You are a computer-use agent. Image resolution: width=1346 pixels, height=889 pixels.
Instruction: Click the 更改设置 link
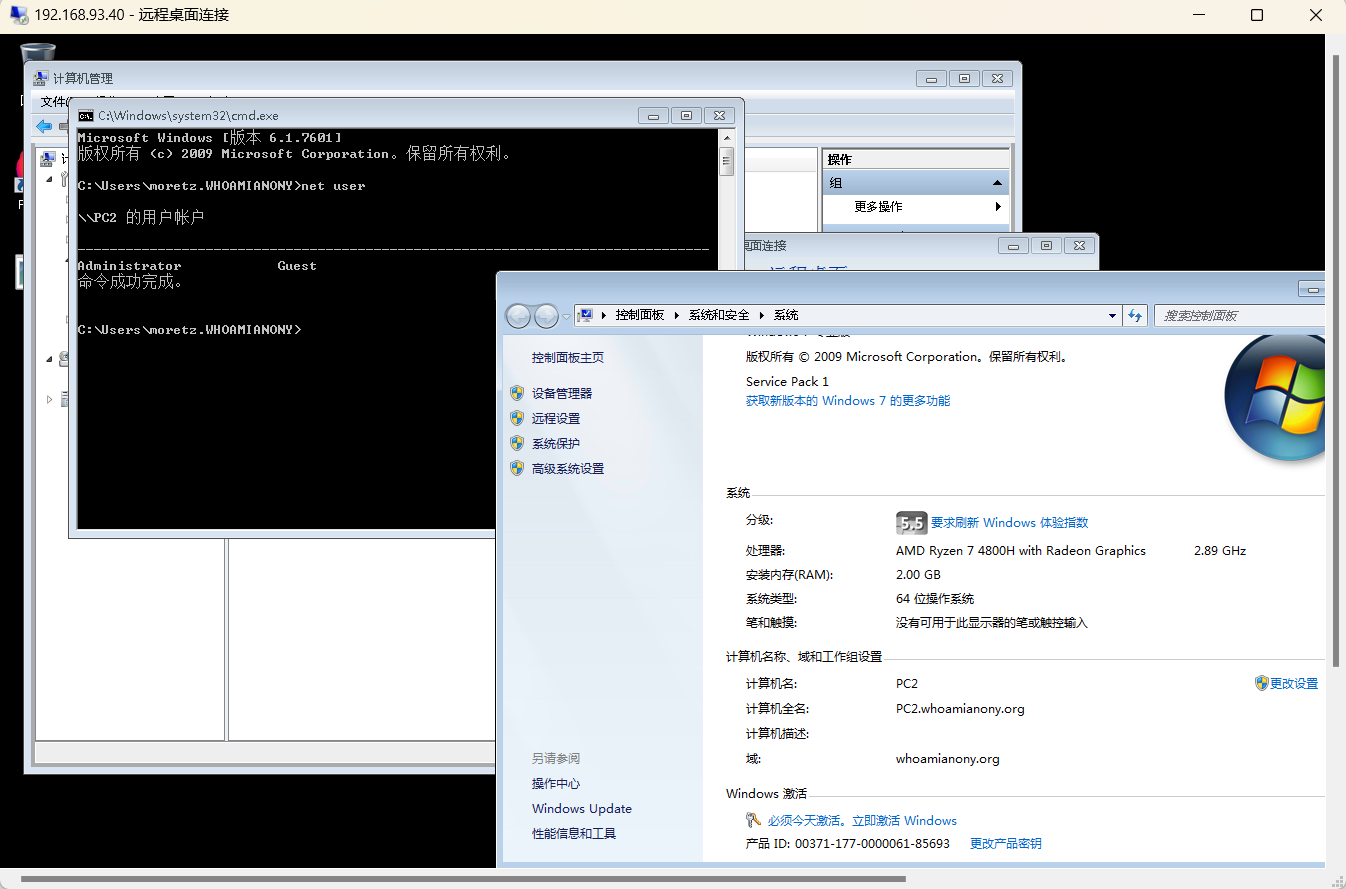point(1294,684)
